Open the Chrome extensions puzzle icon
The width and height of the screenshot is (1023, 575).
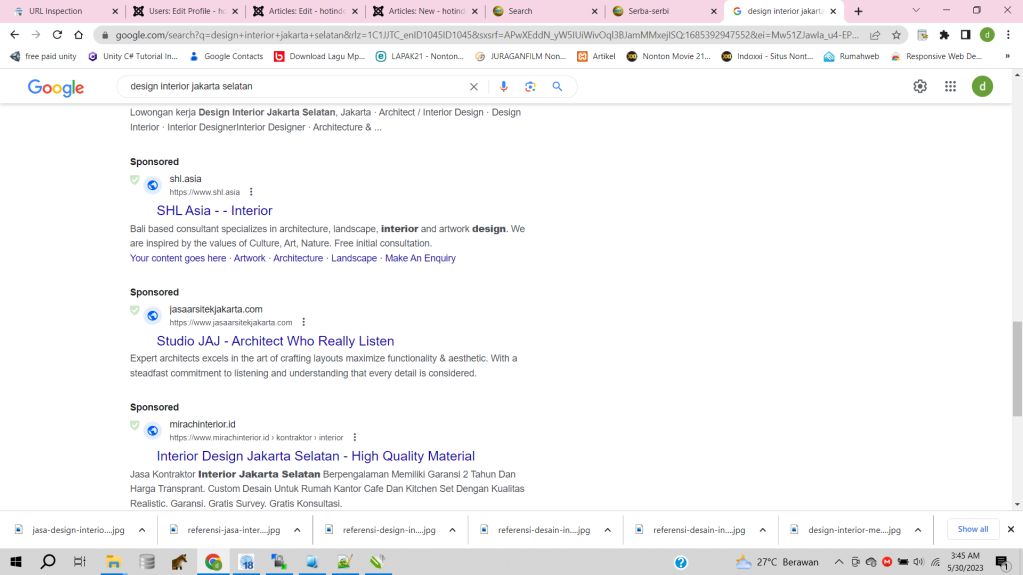pyautogui.click(x=944, y=35)
